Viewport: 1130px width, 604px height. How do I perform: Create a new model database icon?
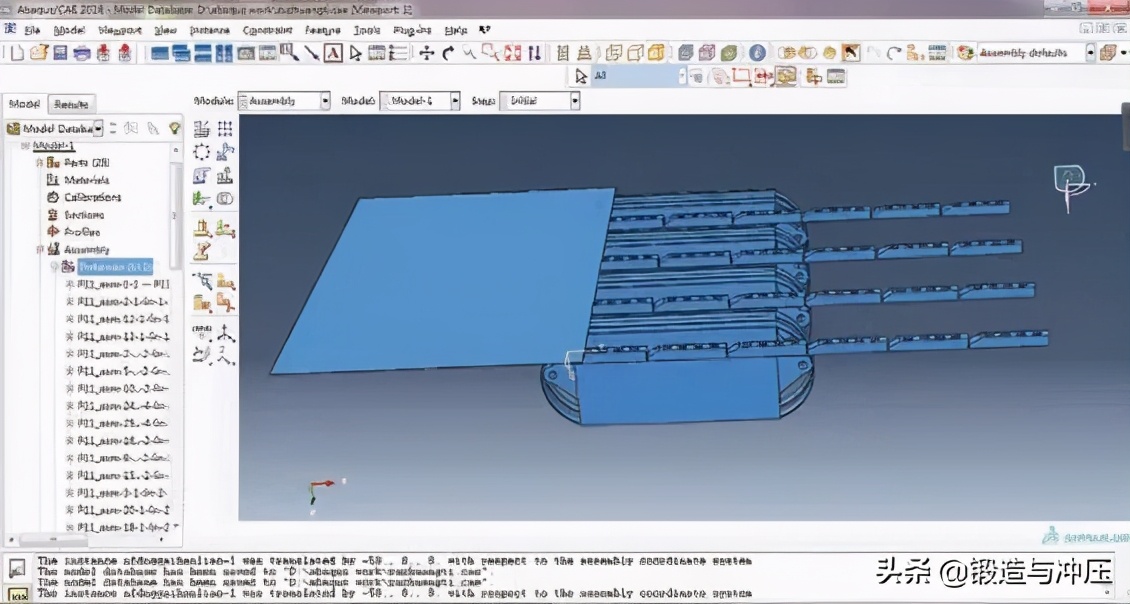coord(17,53)
